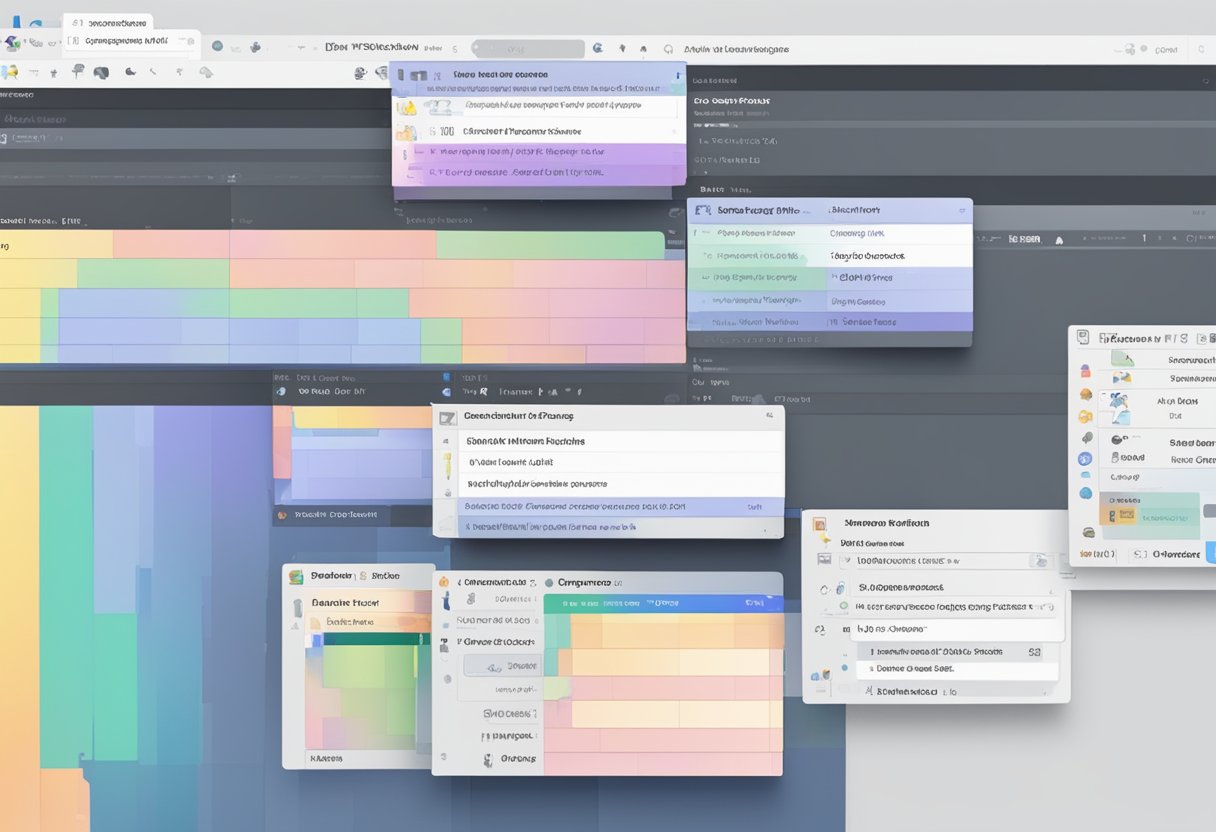This screenshot has height=832, width=1216.
Task: Open the dropdown in the floating panel header
Action: click(961, 210)
